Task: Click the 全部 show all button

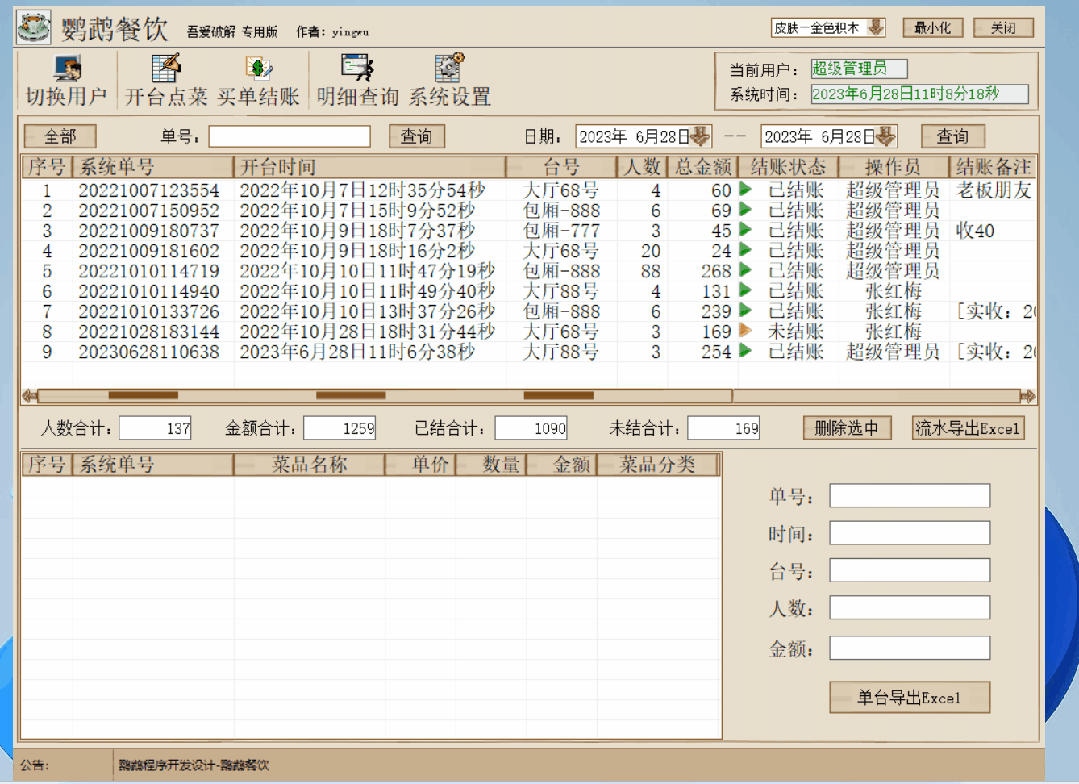Action: [x=60, y=136]
